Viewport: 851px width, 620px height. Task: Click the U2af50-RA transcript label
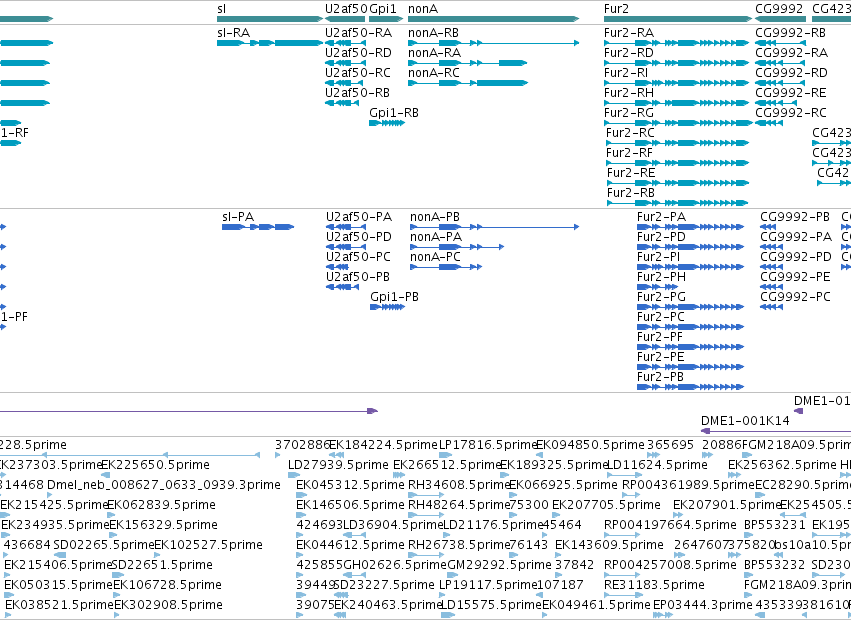point(358,33)
